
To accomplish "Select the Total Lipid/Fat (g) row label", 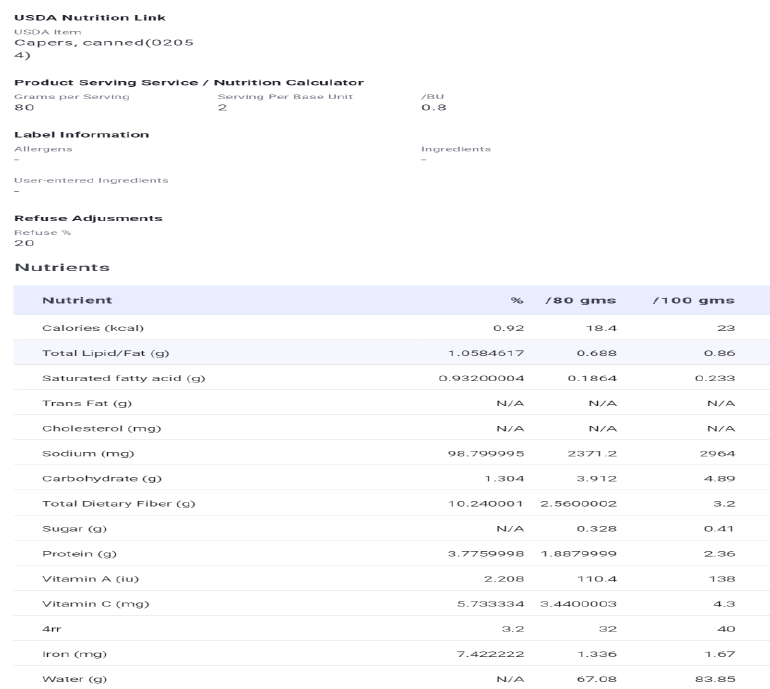I will [x=106, y=353].
